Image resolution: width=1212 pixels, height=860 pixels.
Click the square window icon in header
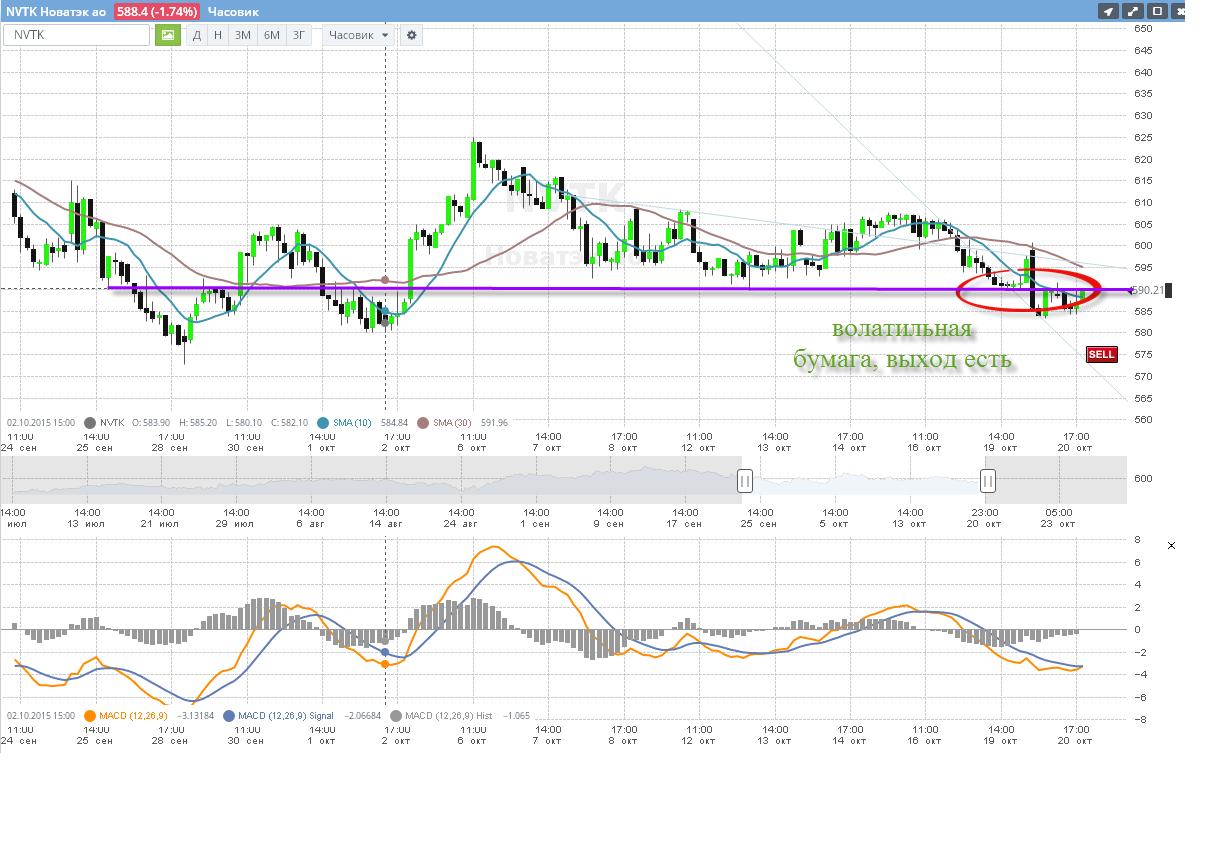[1158, 11]
